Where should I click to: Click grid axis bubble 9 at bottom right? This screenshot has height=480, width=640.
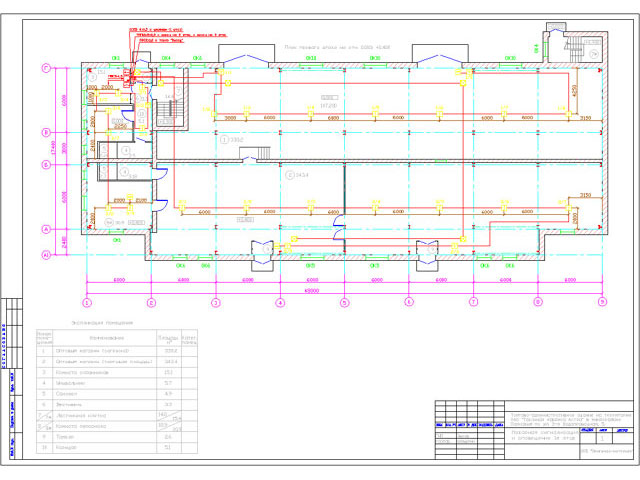click(601, 301)
